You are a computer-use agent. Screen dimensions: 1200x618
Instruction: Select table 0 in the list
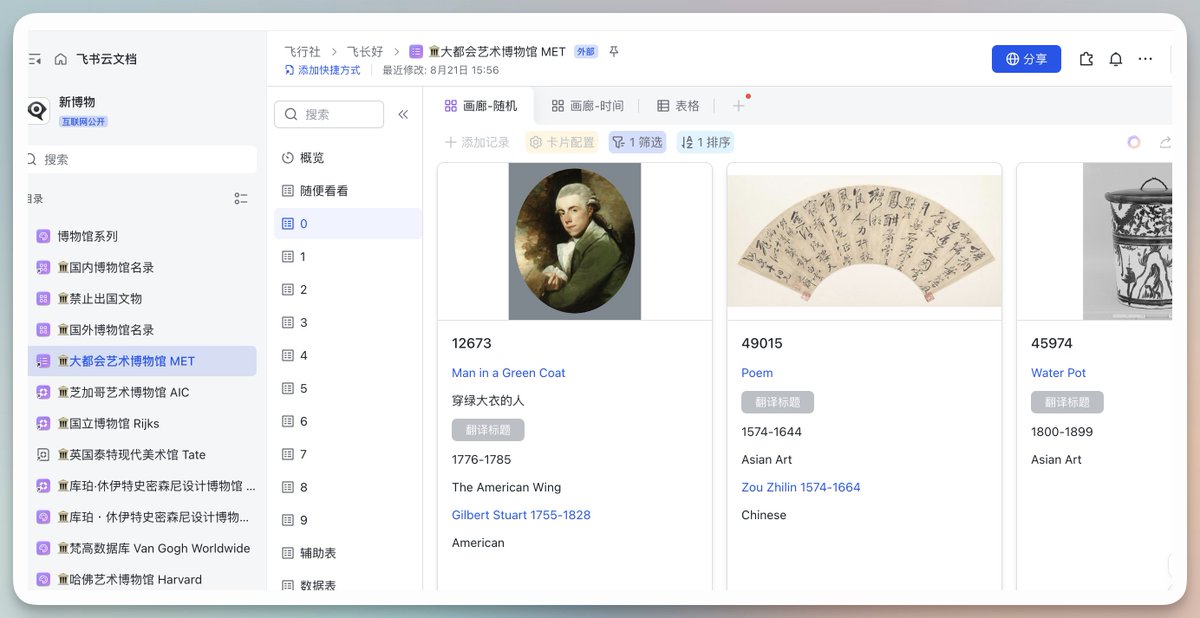(347, 224)
